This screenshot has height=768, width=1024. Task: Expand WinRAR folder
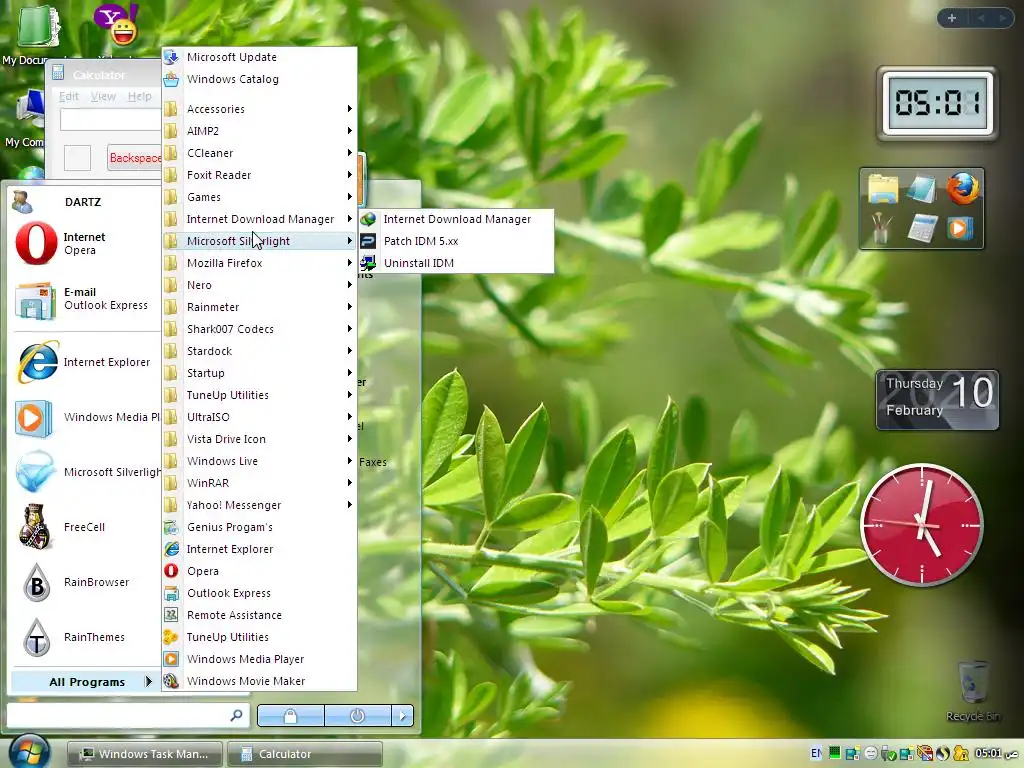coord(259,483)
